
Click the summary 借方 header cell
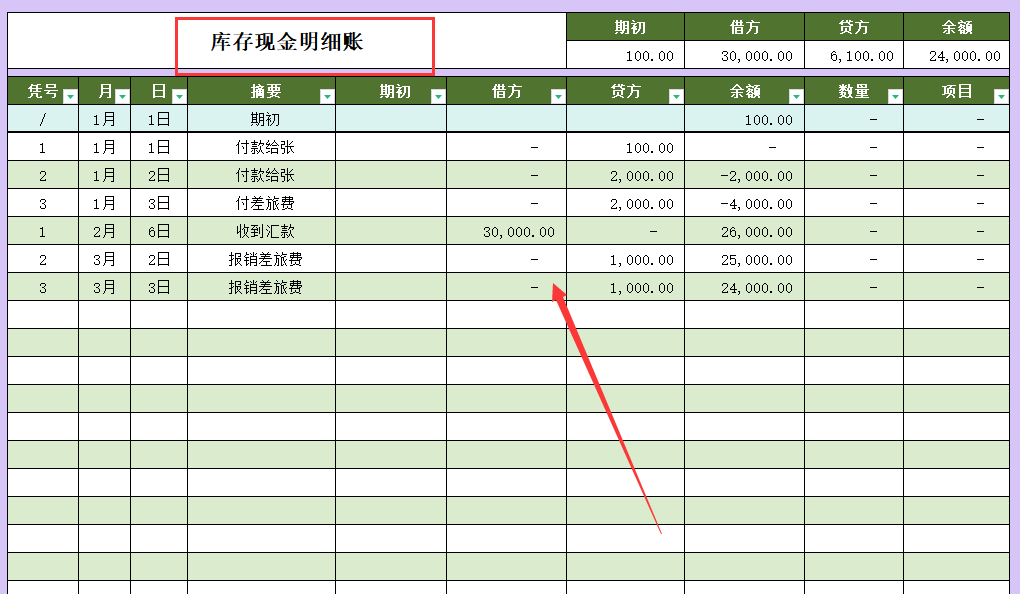click(x=744, y=27)
